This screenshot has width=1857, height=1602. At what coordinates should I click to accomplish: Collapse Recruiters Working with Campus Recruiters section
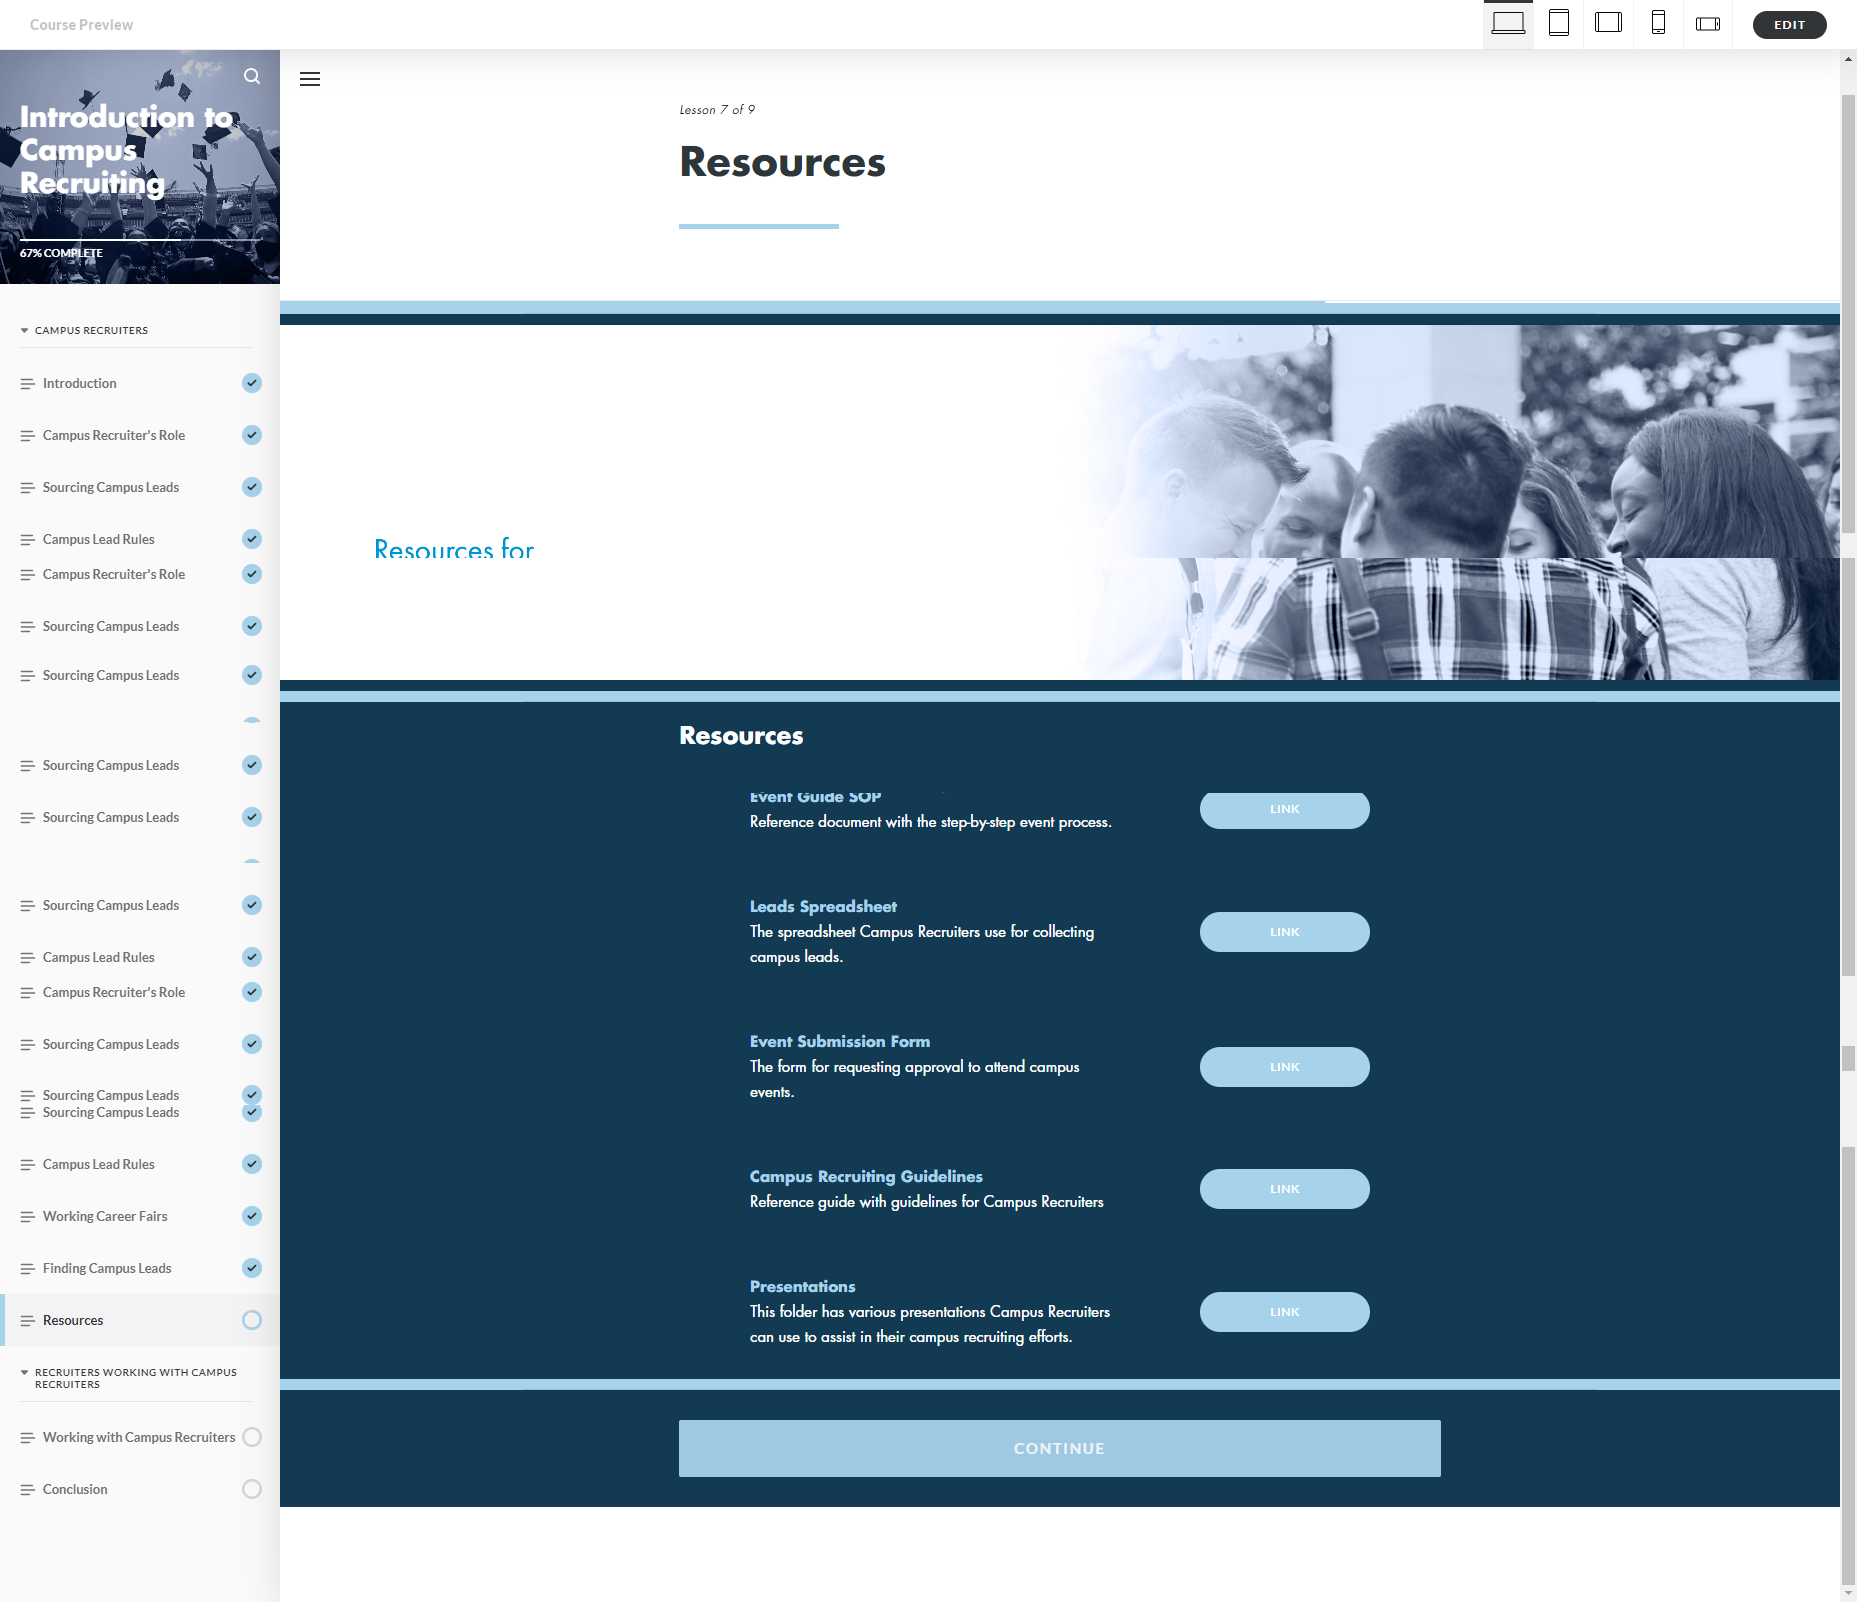(x=25, y=1372)
